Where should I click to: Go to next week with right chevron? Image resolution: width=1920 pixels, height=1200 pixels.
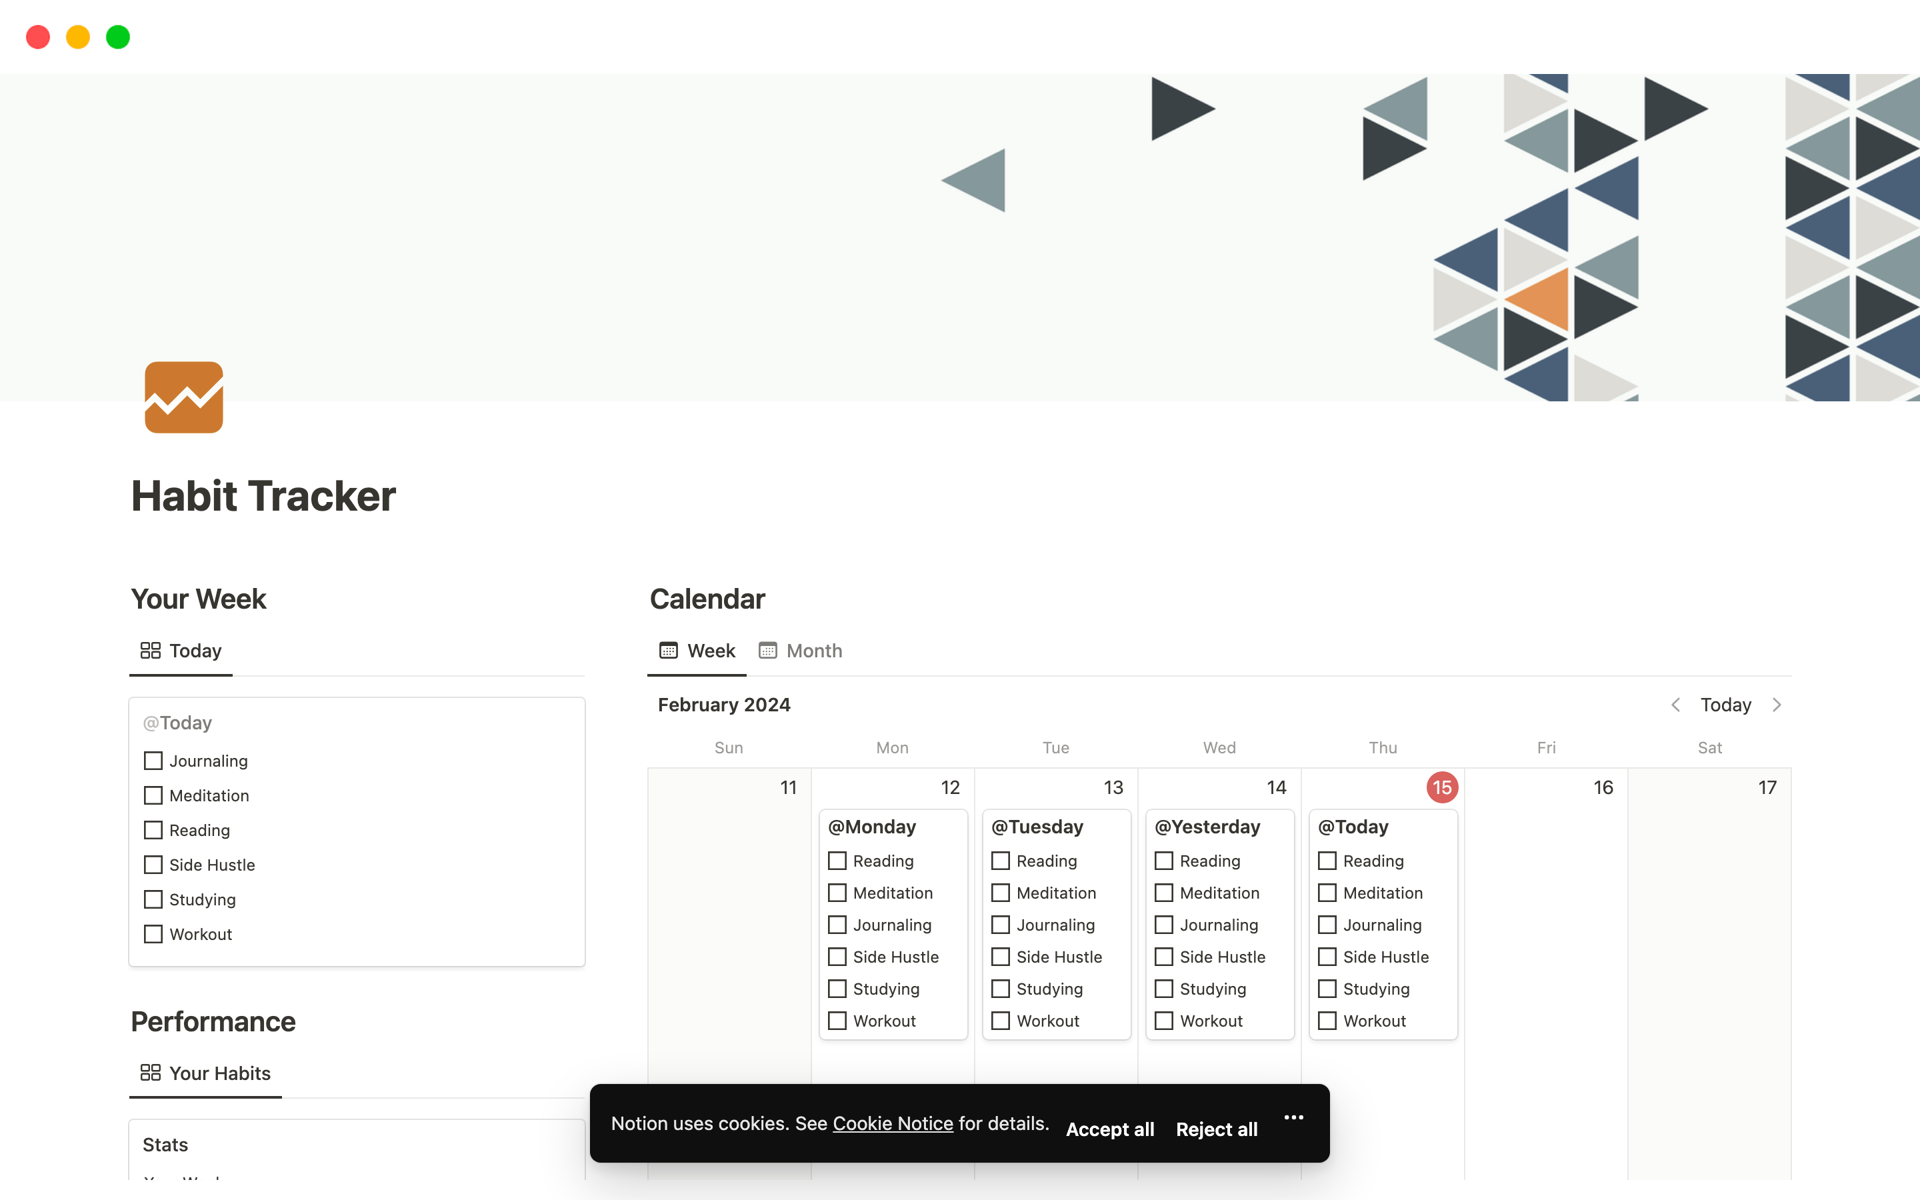[1777, 705]
